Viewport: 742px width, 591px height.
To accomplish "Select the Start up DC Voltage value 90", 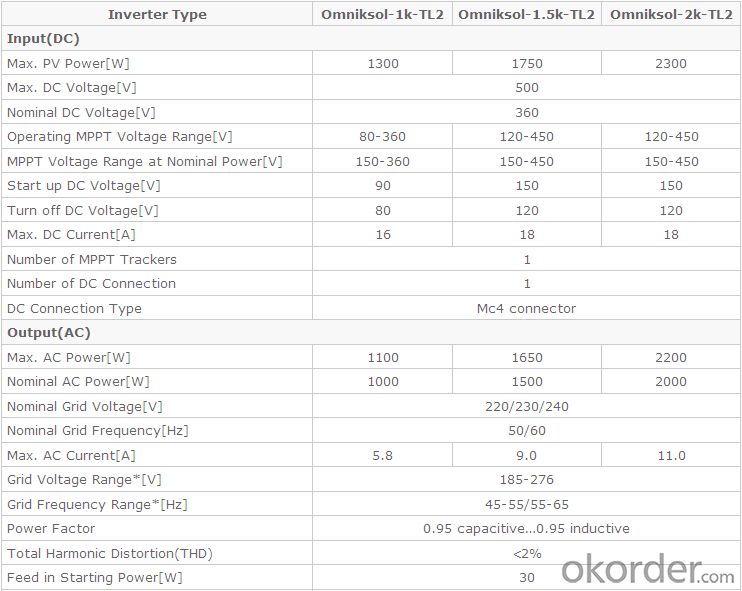I will click(383, 185).
